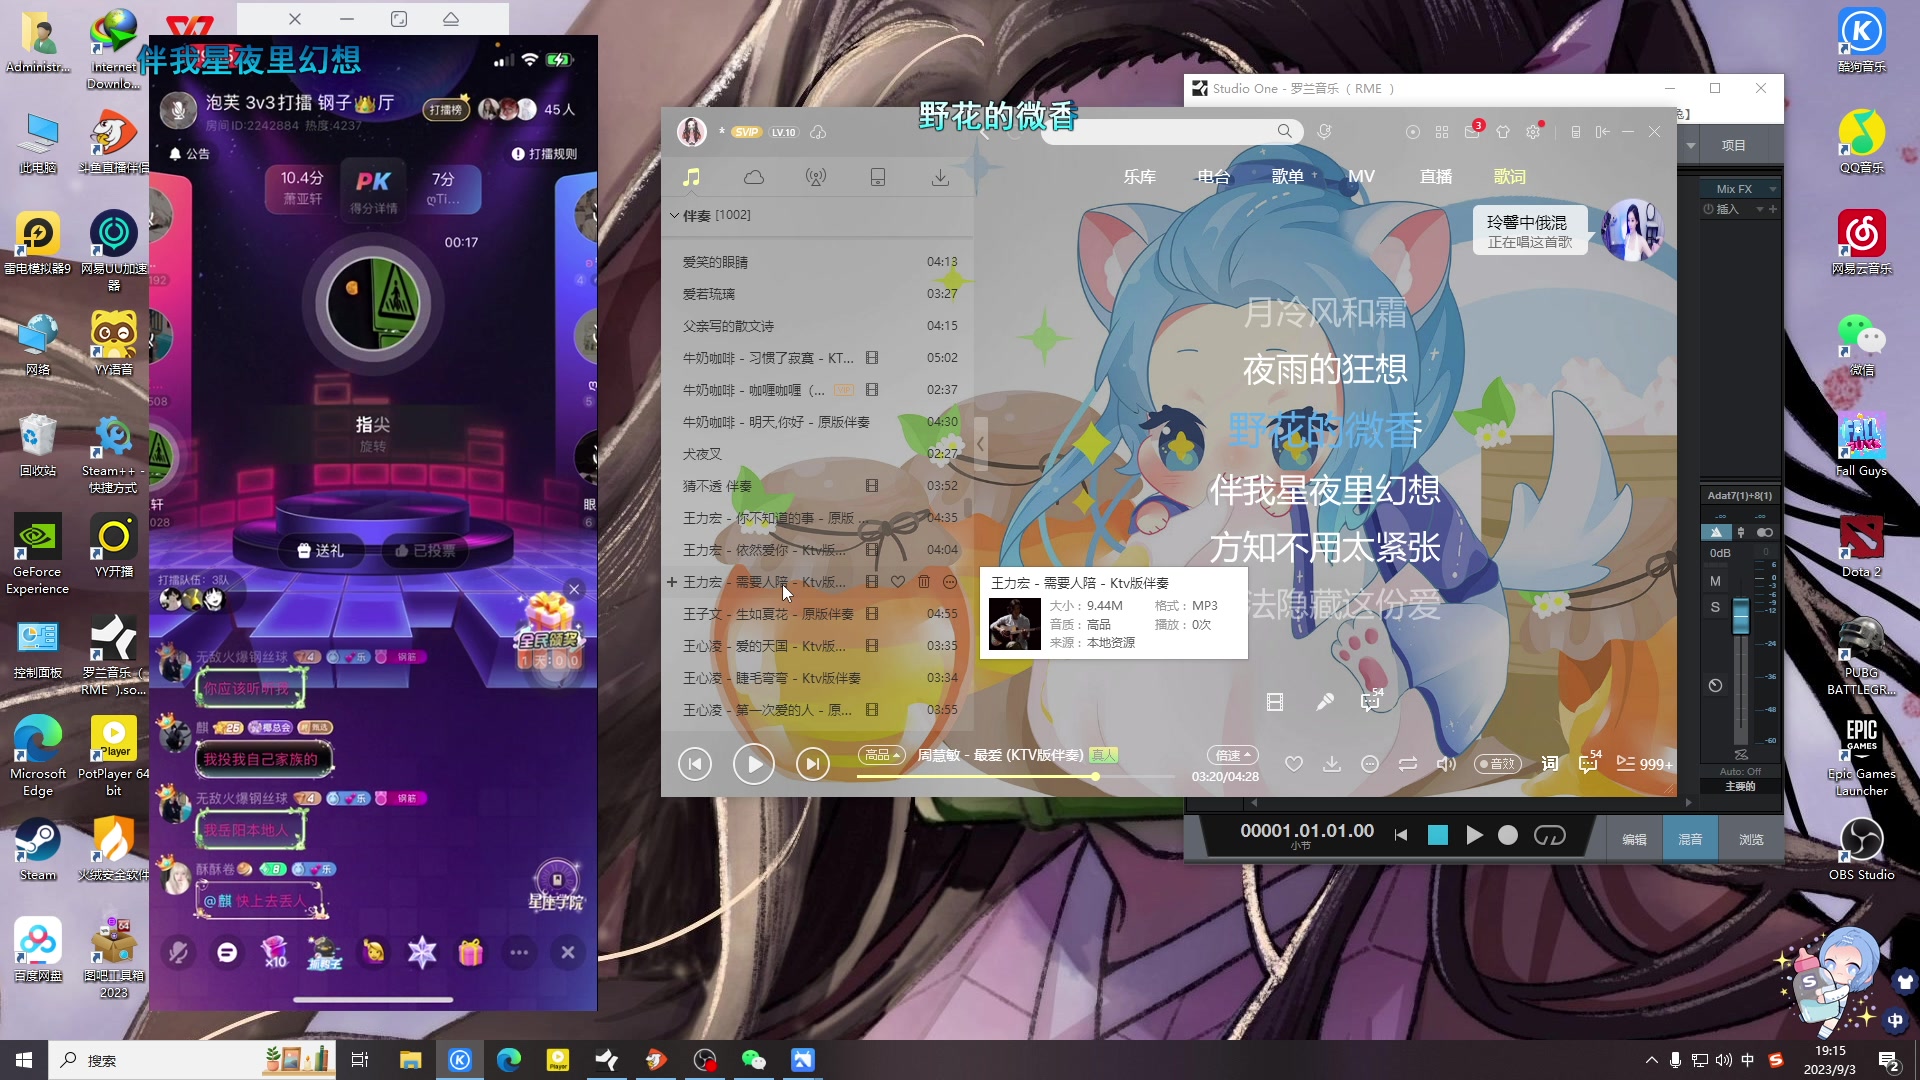Switch to the MV tab
The width and height of the screenshot is (1920, 1080).
(1361, 177)
